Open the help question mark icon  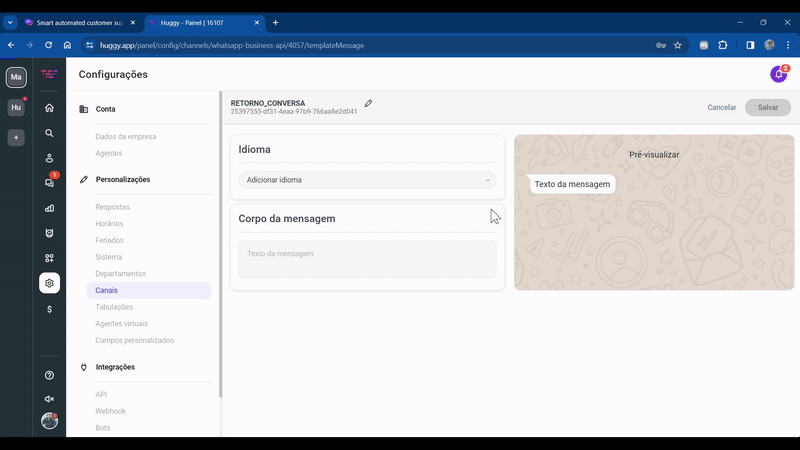coord(49,376)
